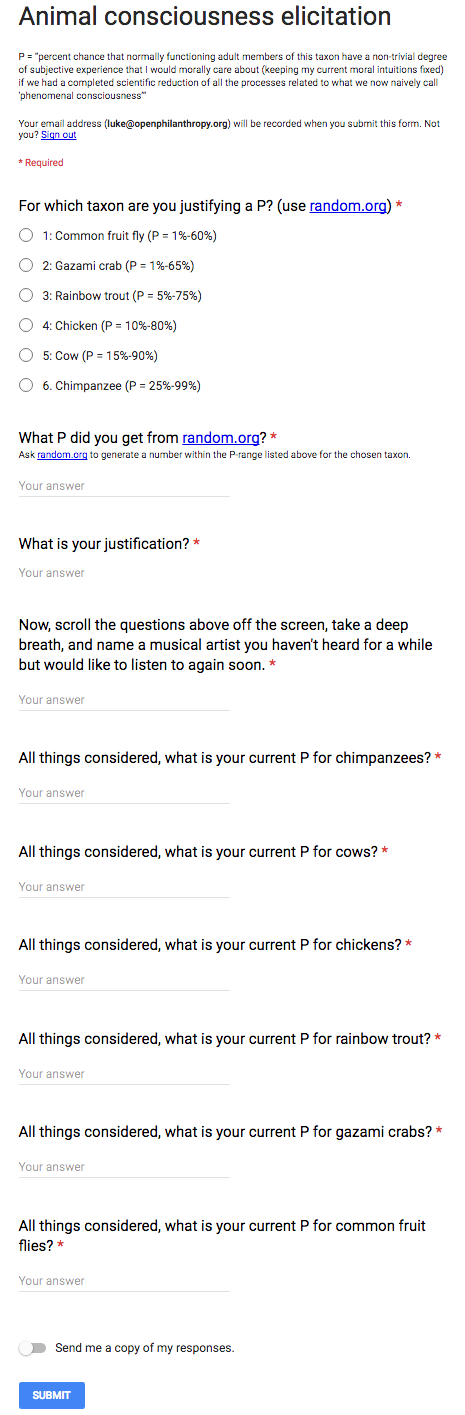
Task: Focus the rainbow trout P answer field
Action: (124, 1074)
